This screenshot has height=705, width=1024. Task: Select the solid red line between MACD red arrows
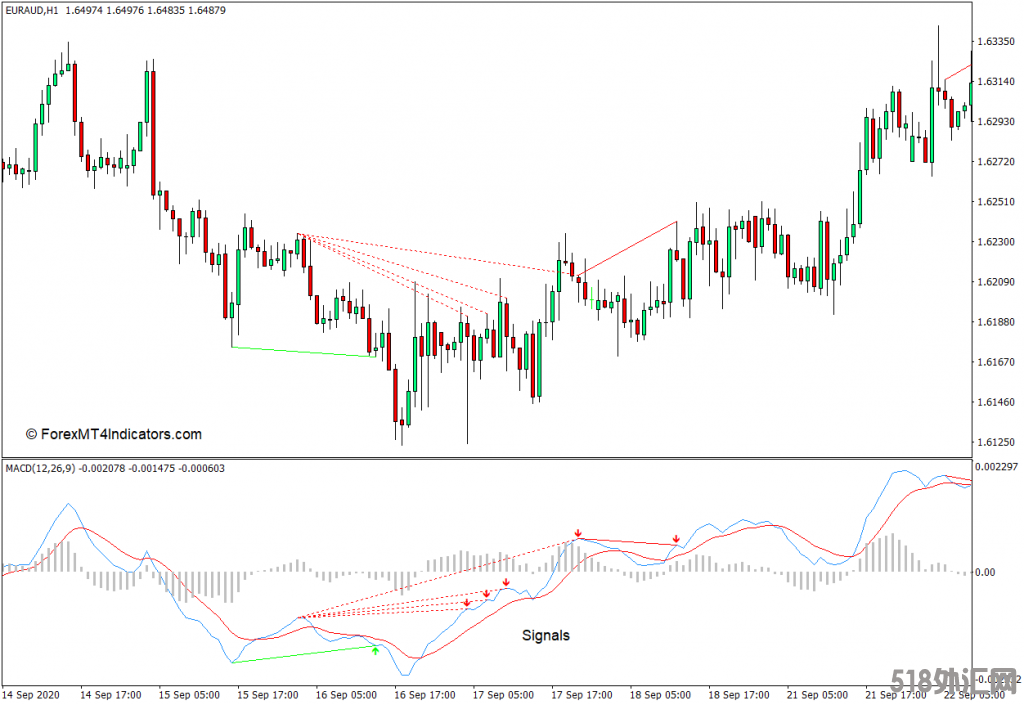pos(627,541)
